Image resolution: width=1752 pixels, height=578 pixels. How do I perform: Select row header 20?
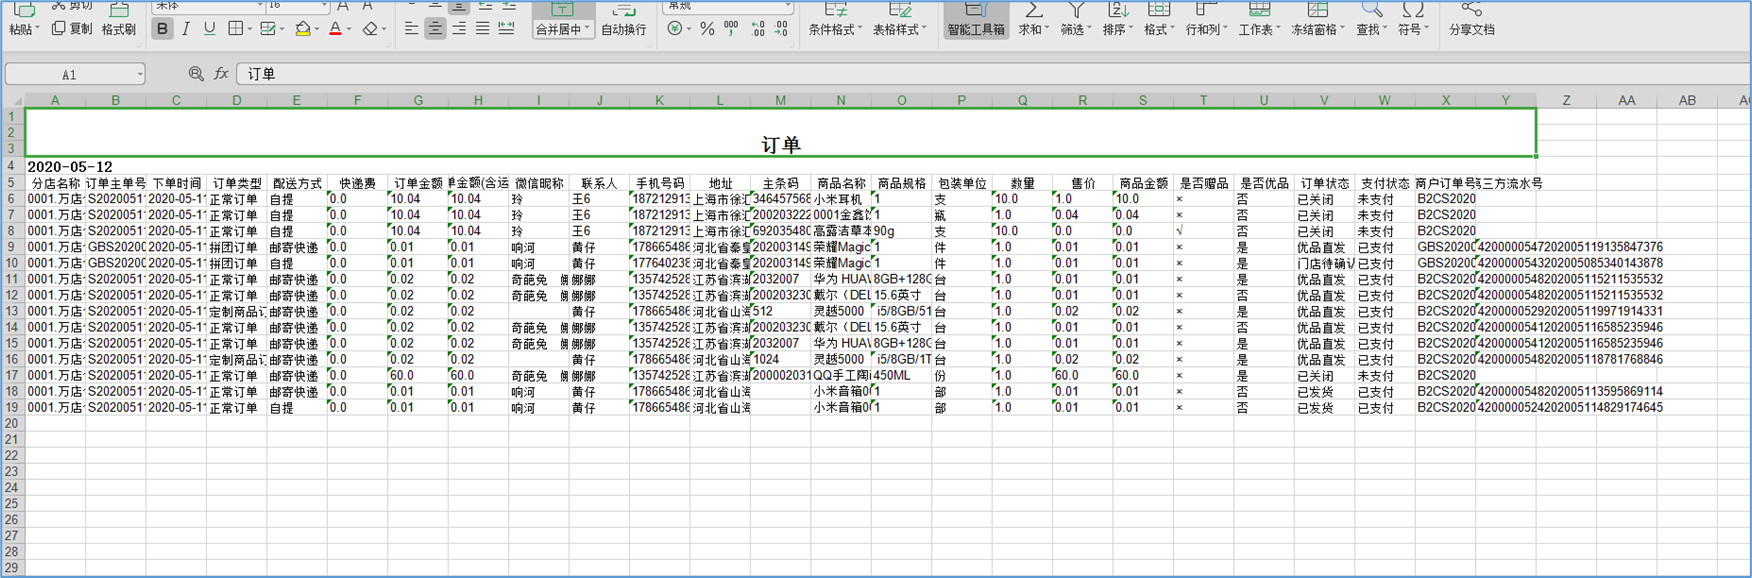[12, 424]
